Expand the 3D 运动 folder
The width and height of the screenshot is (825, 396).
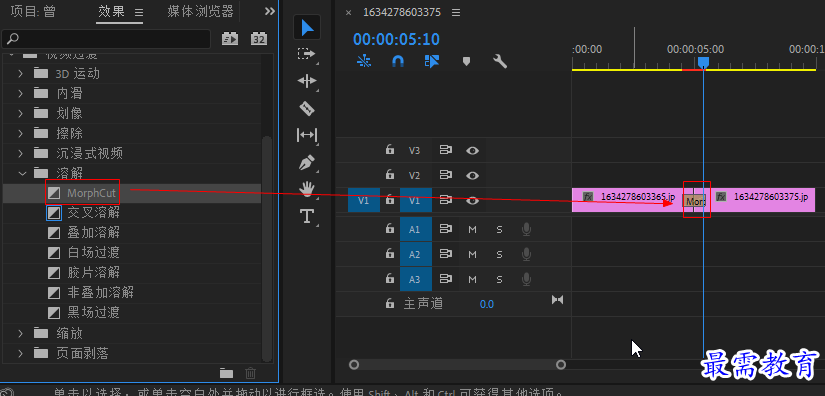click(21, 74)
